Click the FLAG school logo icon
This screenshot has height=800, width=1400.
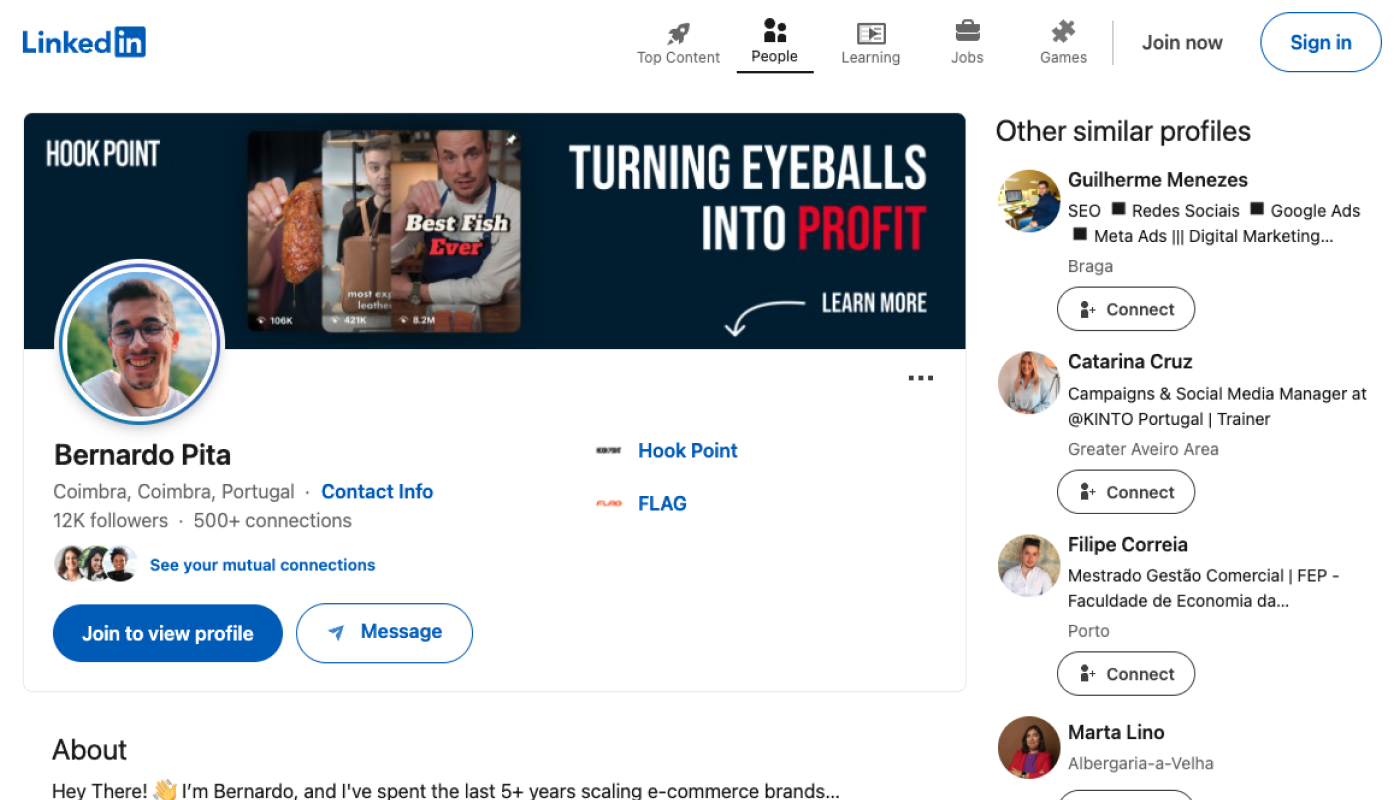coord(608,504)
